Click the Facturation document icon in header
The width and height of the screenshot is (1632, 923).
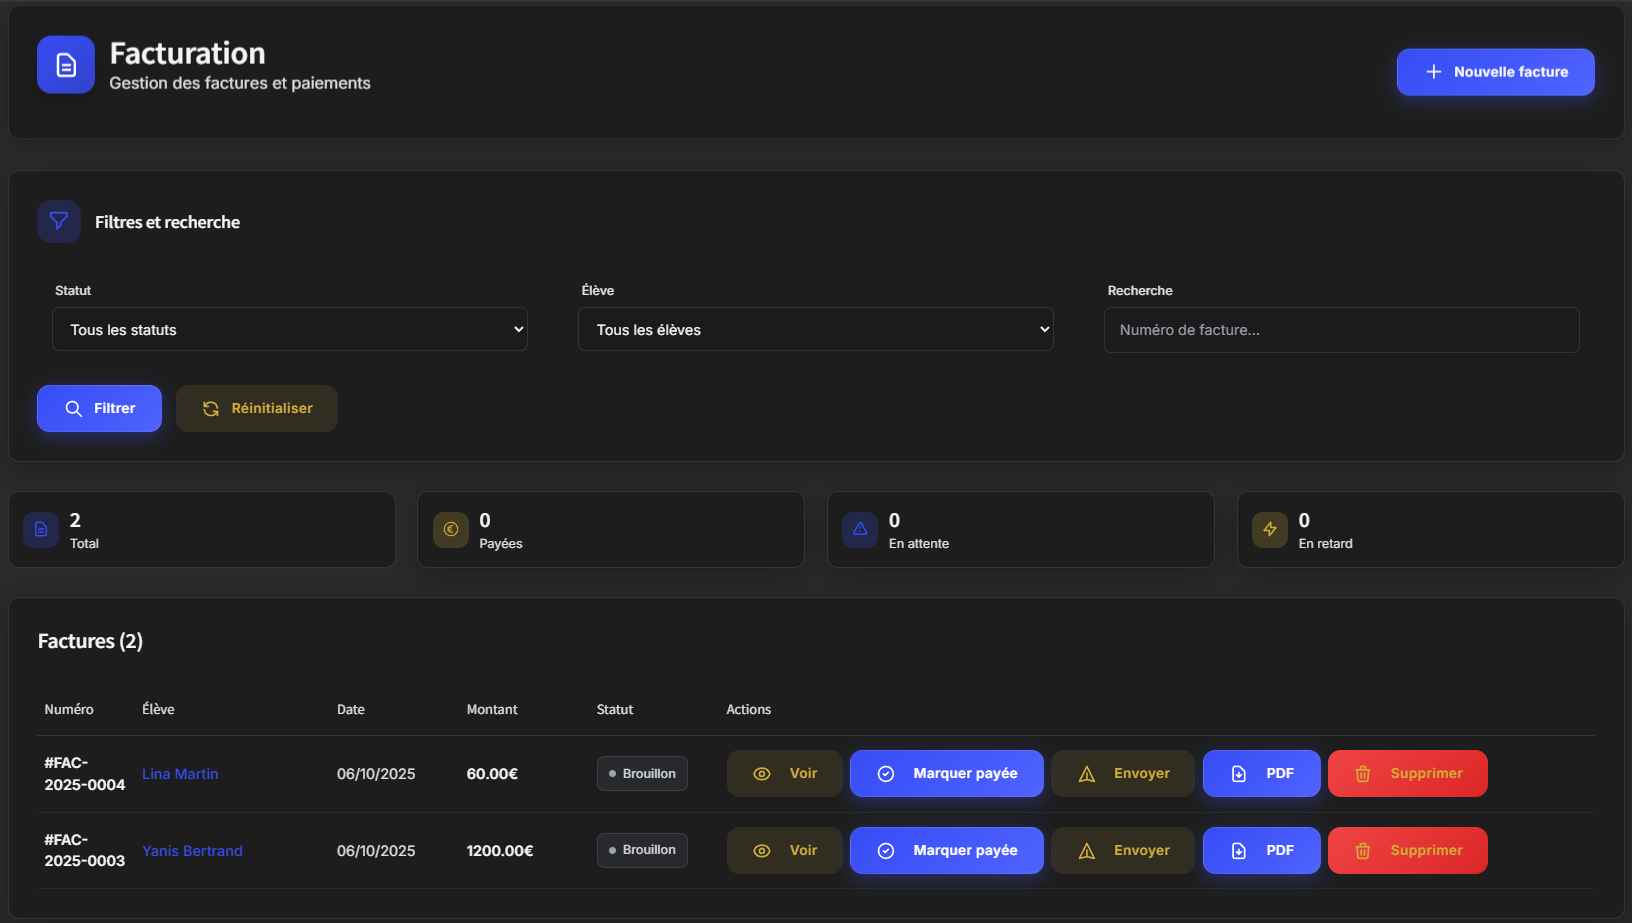click(66, 65)
